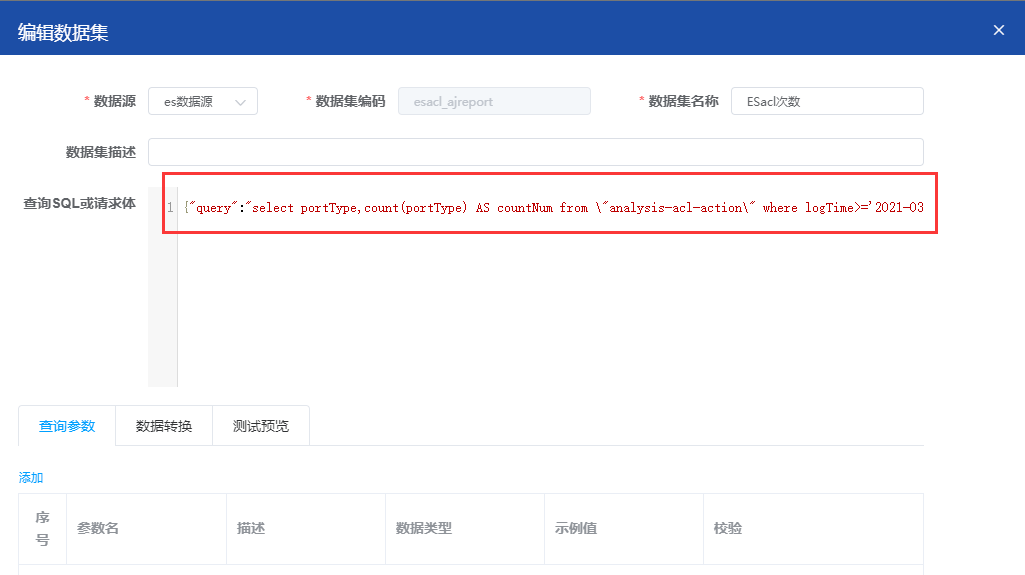This screenshot has height=575, width=1025.
Task: Click the 描述 column header
Action: pyautogui.click(x=251, y=528)
